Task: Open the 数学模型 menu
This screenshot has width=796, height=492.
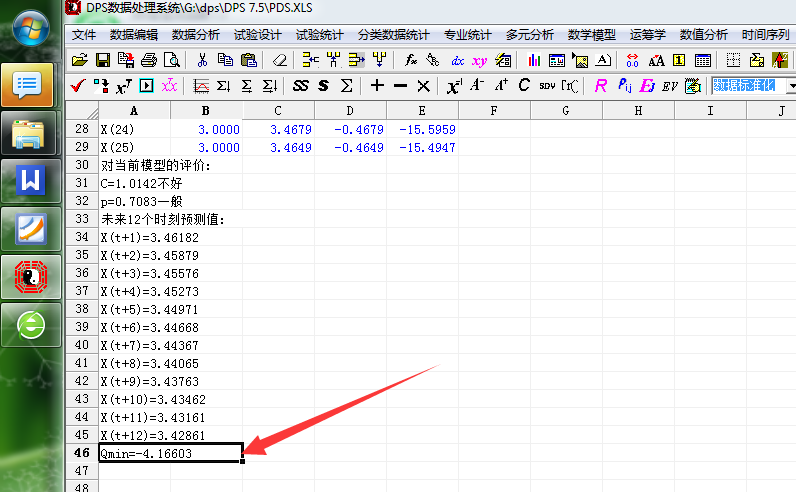Action: (x=591, y=35)
